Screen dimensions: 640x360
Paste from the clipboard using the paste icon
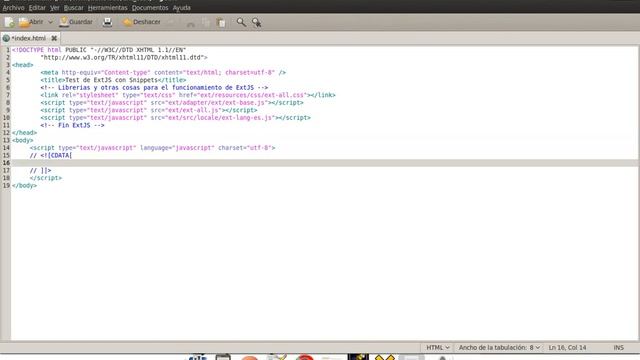coord(221,22)
